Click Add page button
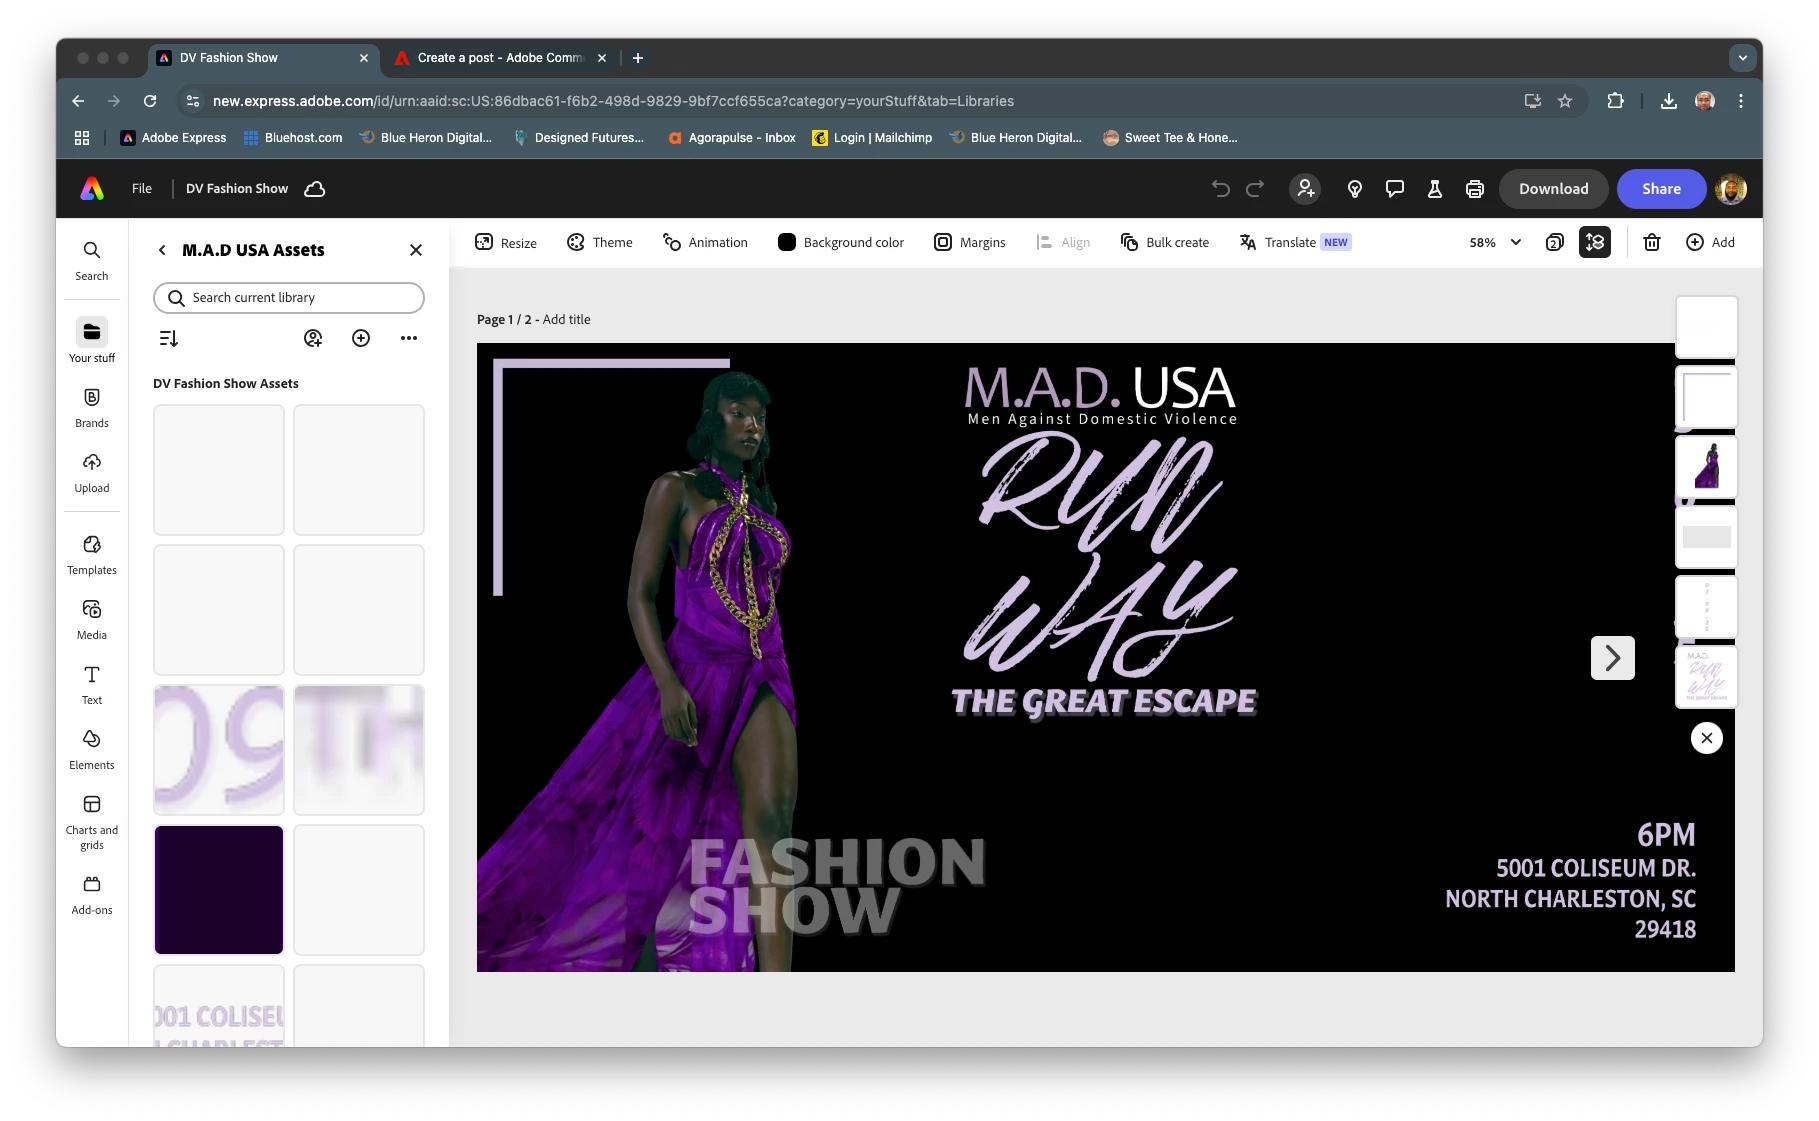The width and height of the screenshot is (1819, 1121). (1711, 243)
